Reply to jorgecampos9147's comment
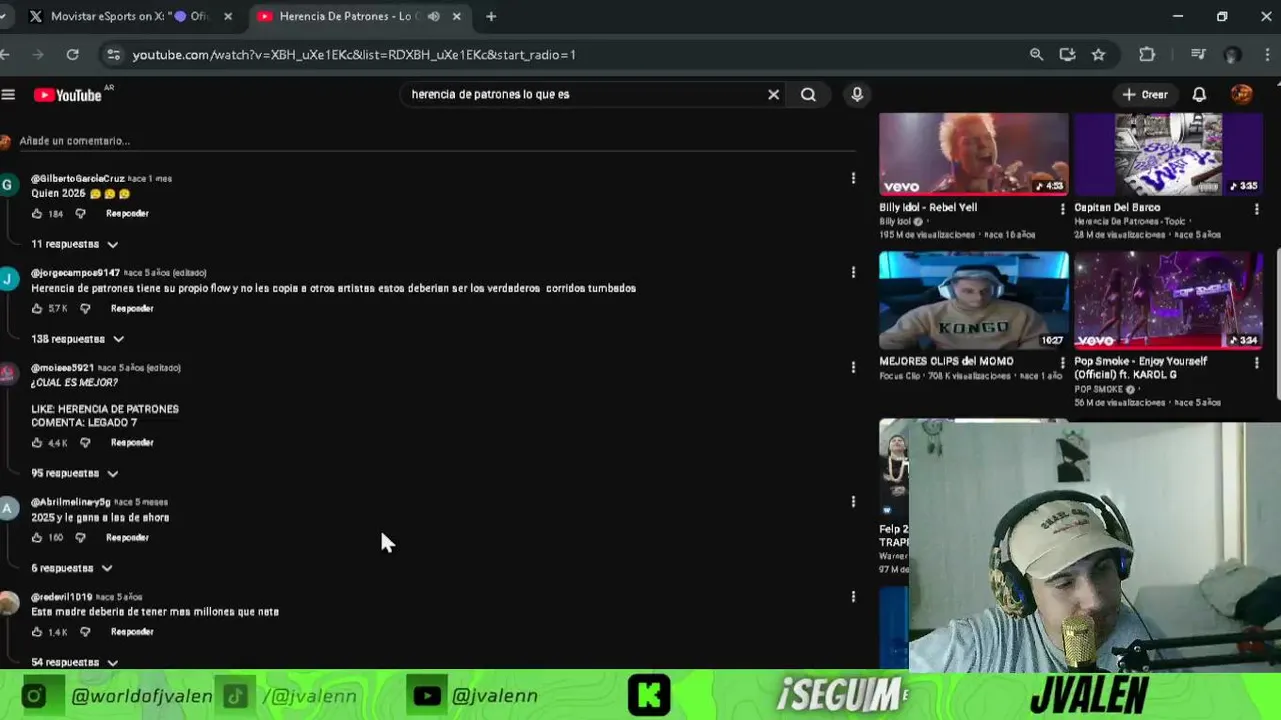This screenshot has height=720, width=1281. [132, 308]
